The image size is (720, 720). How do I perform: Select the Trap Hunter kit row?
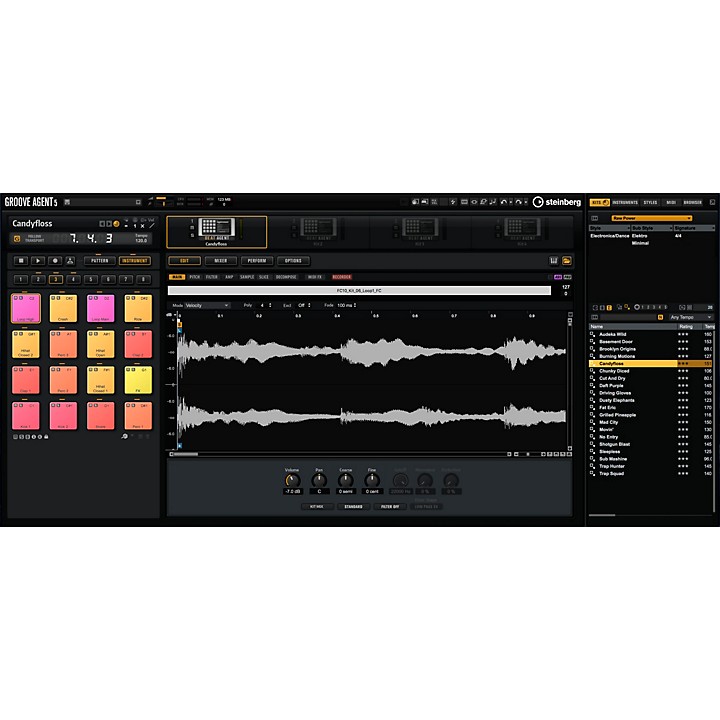pyautogui.click(x=651, y=466)
